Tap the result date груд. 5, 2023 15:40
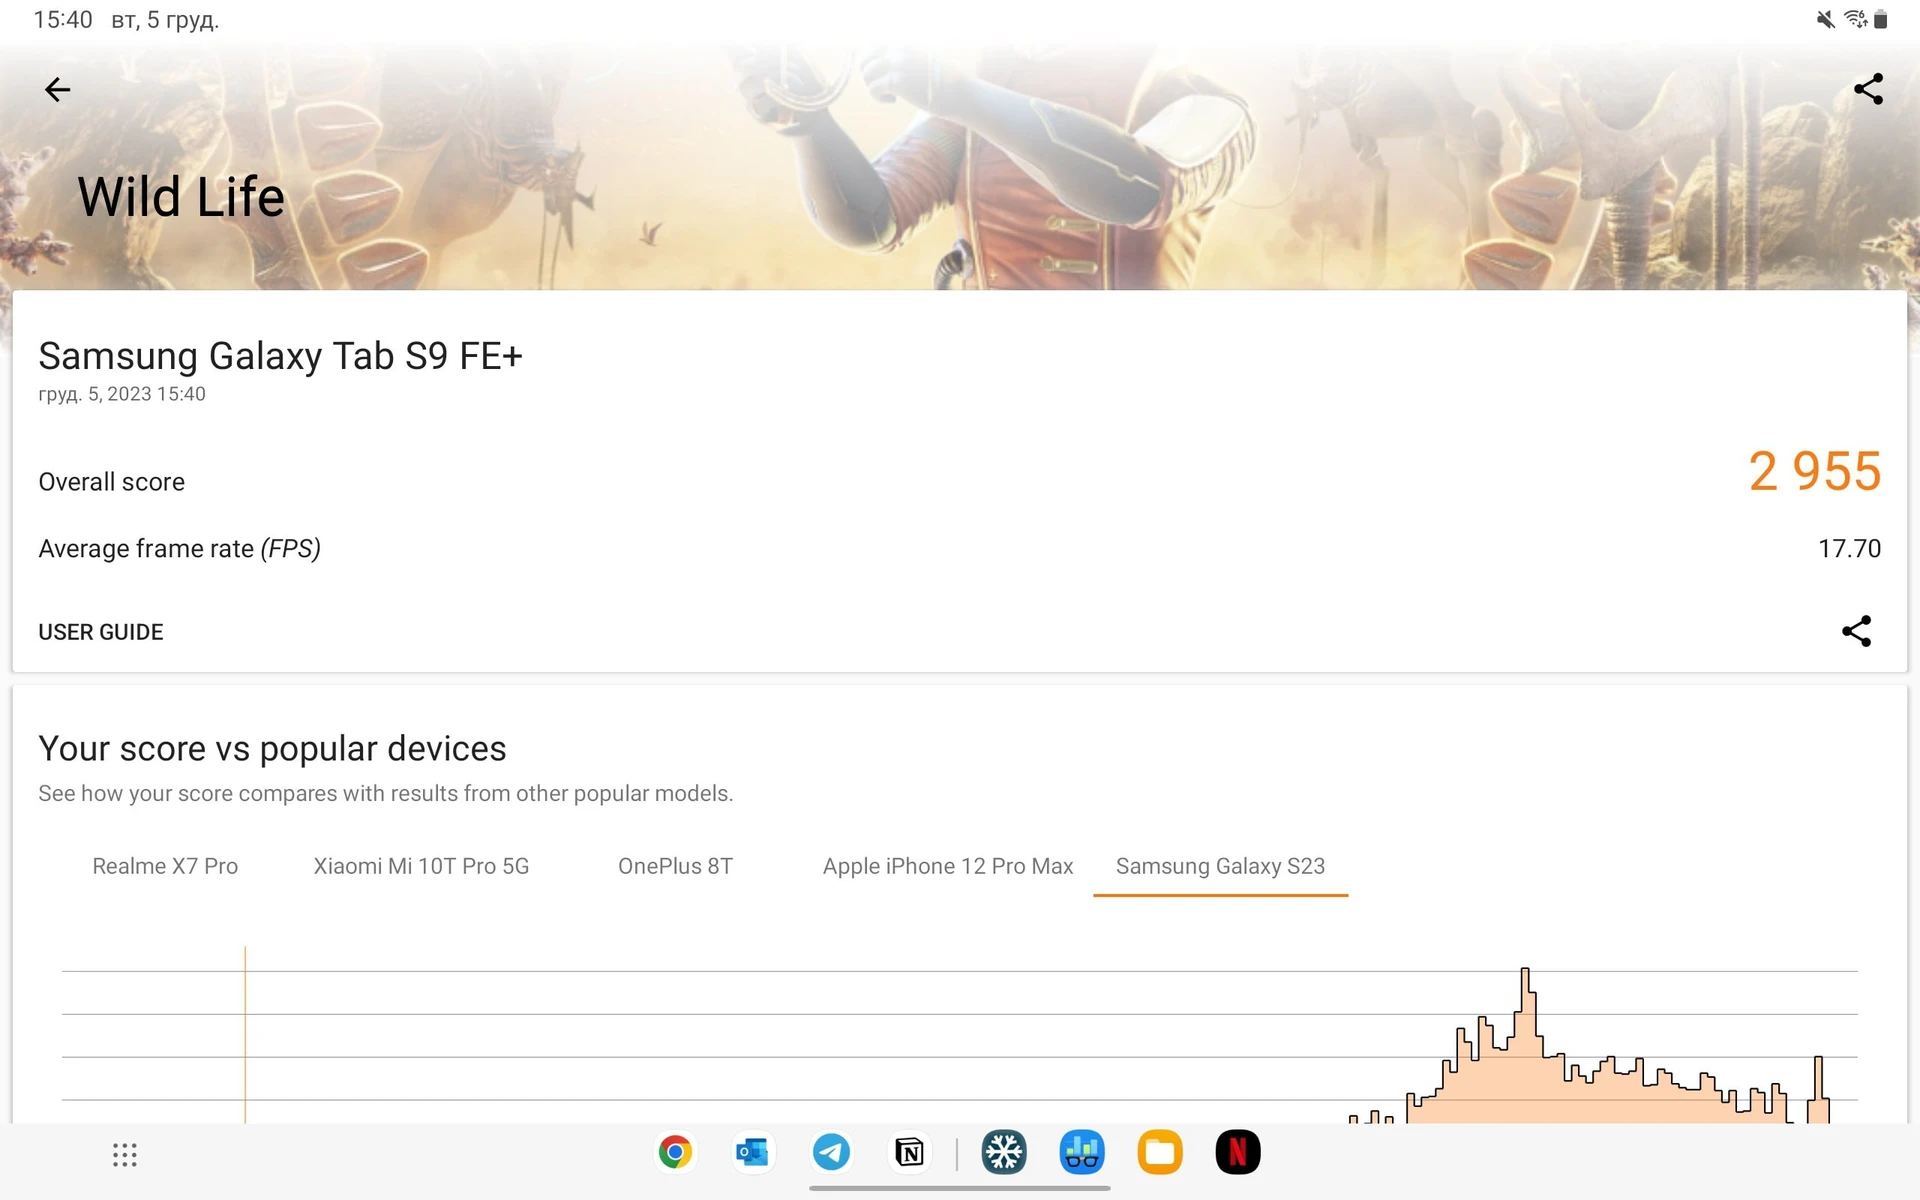Viewport: 1920px width, 1200px height. point(122,394)
